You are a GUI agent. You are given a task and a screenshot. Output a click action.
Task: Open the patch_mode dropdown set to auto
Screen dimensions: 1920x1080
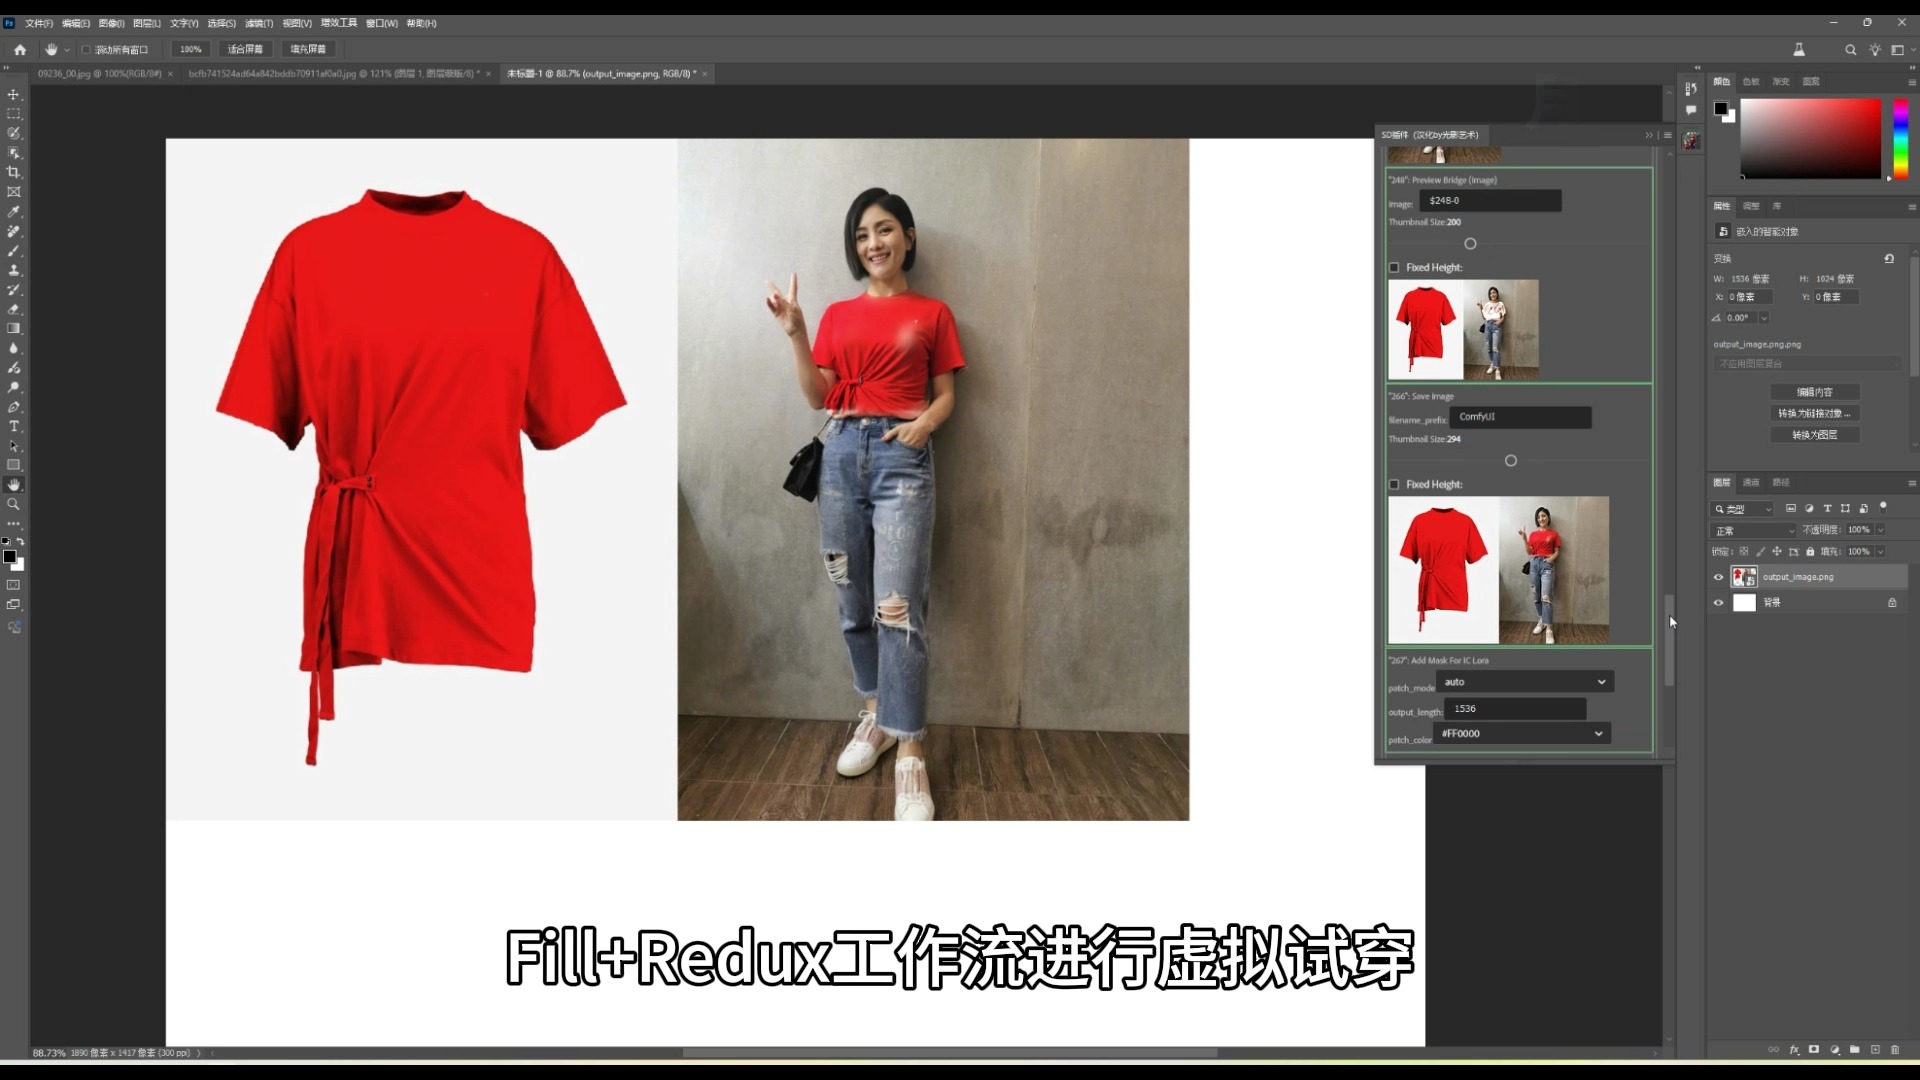click(x=1524, y=681)
